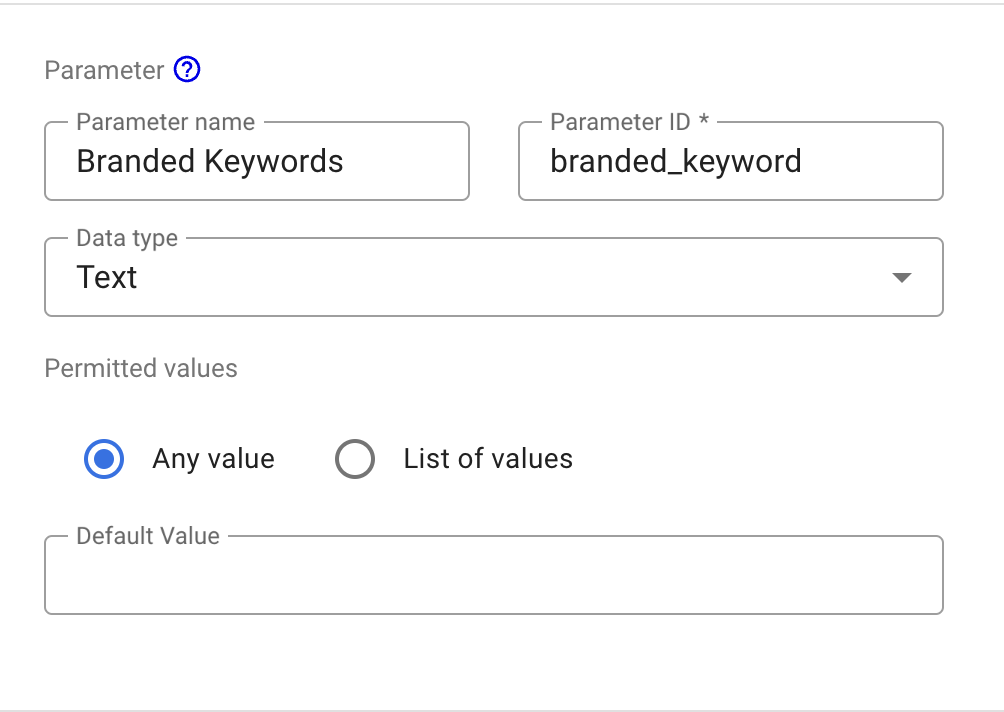Select the 'Any value' radio button
This screenshot has width=1004, height=712.
[x=104, y=459]
